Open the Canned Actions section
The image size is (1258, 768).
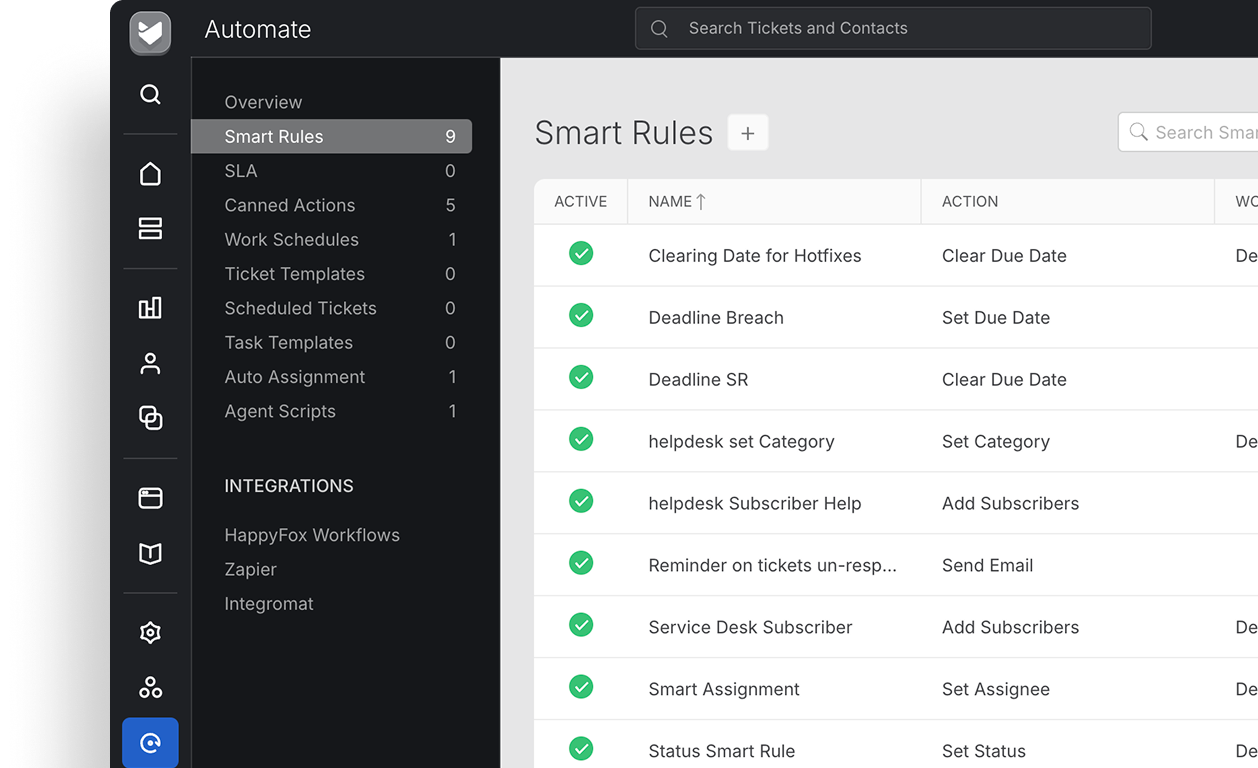coord(289,205)
